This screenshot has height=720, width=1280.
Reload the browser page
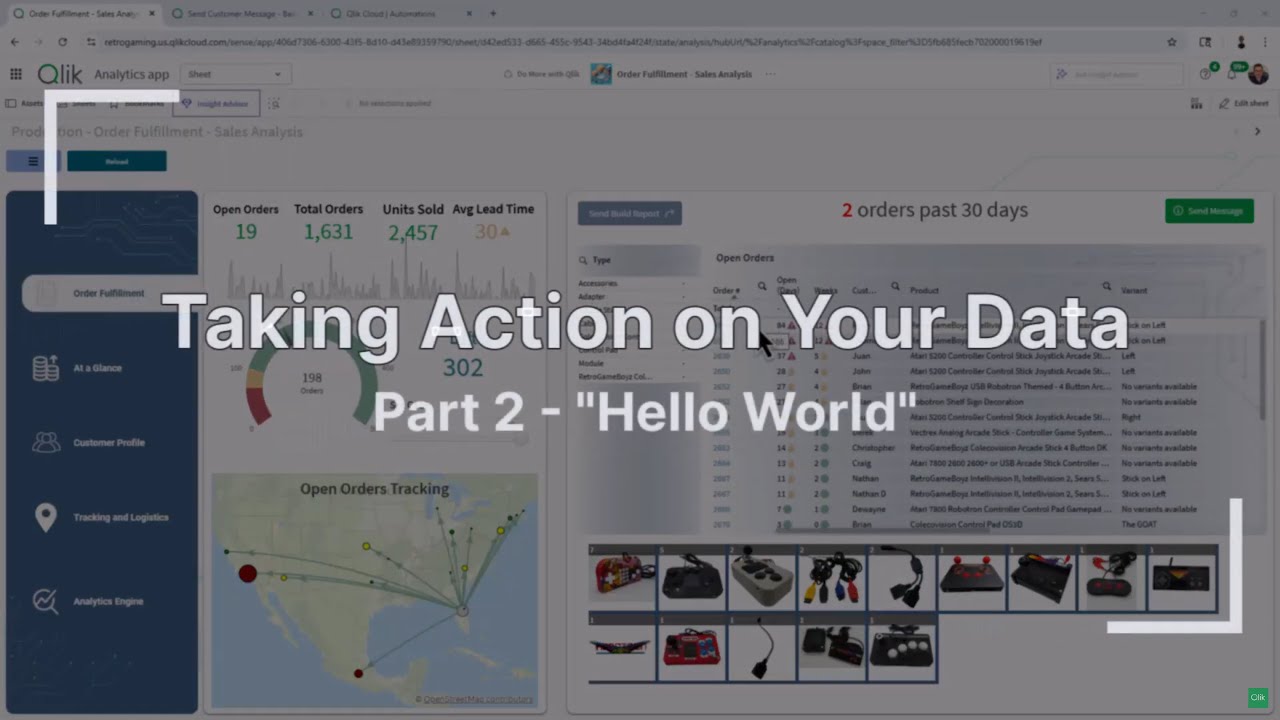pos(63,42)
